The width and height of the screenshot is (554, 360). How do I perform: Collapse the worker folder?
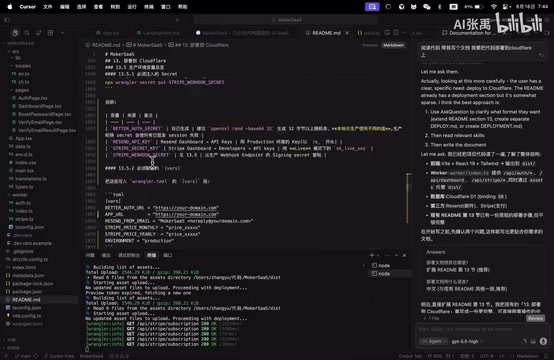click(20, 195)
